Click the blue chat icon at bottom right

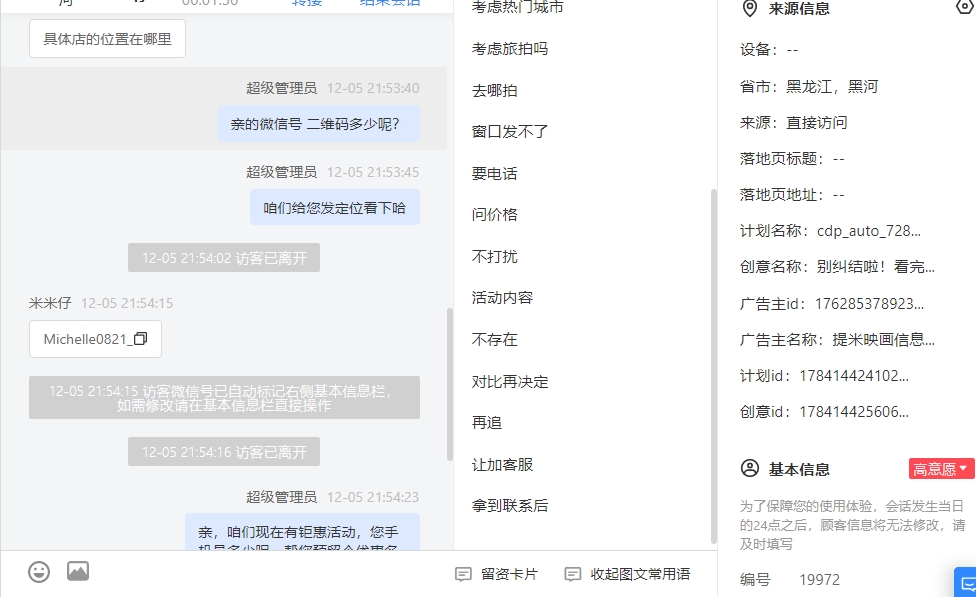tap(966, 583)
